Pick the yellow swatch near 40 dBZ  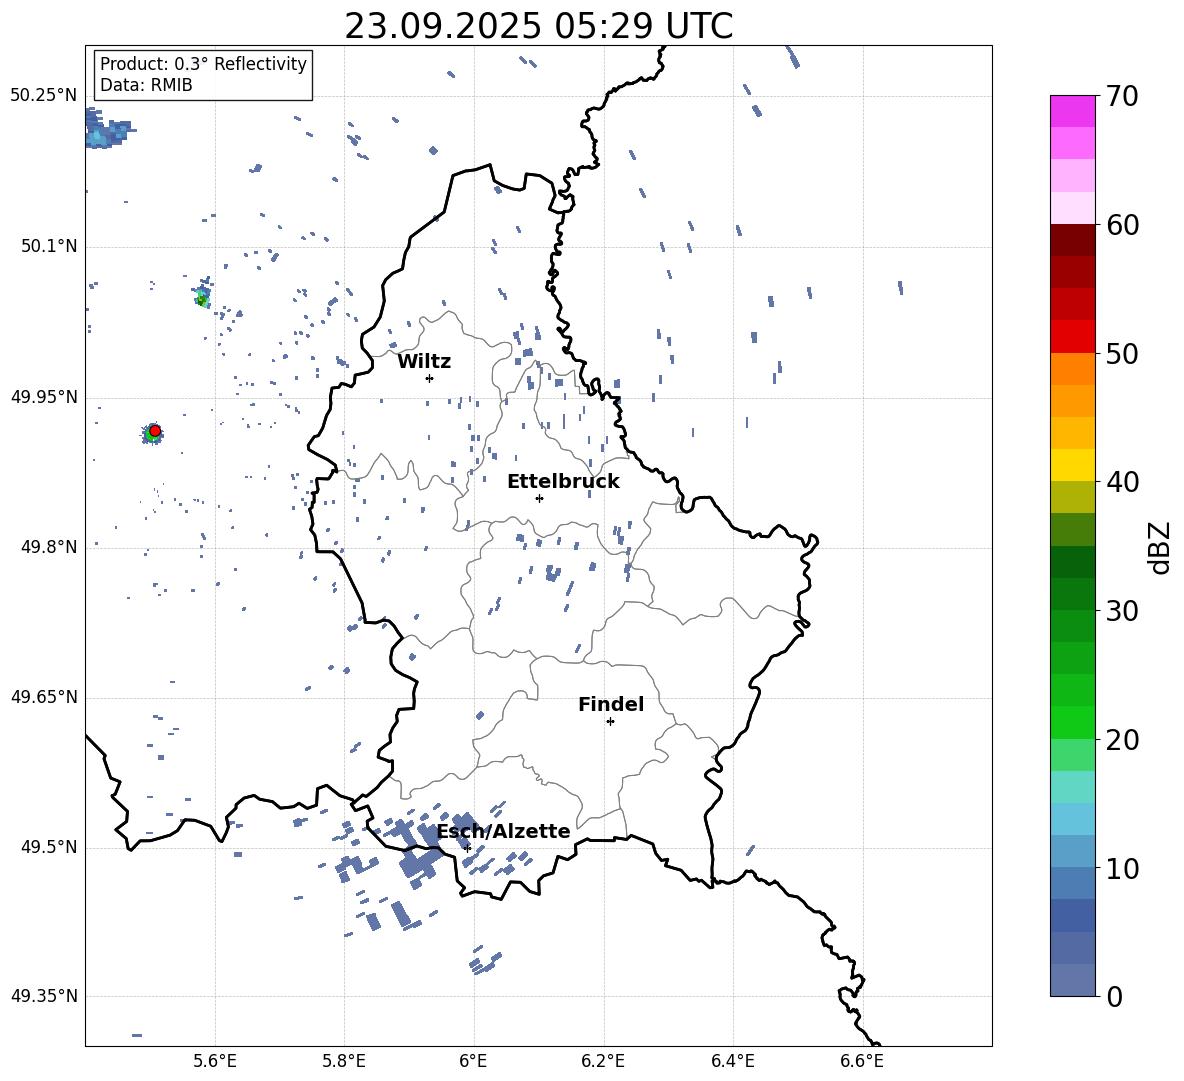pos(1072,465)
